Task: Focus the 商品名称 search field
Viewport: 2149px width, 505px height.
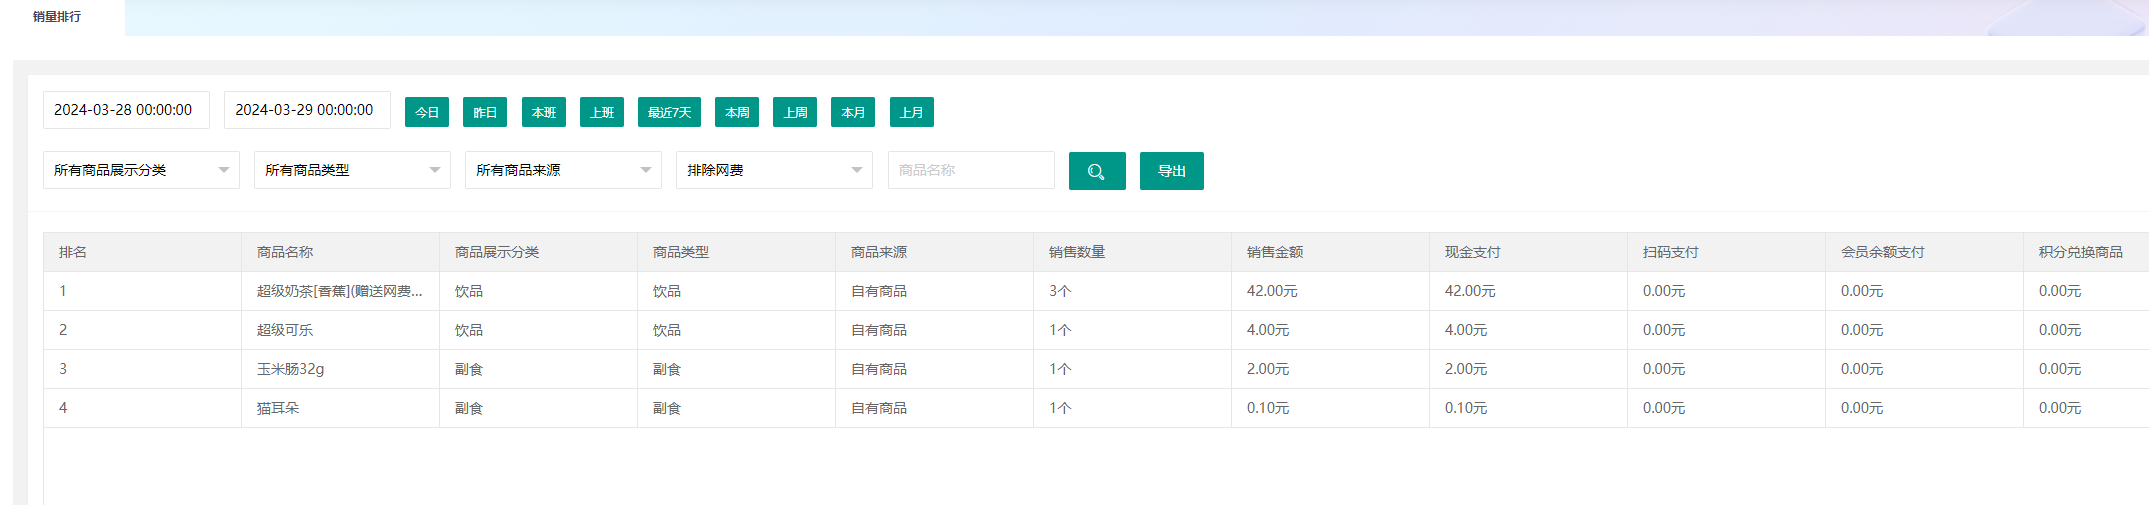Action: tap(971, 170)
